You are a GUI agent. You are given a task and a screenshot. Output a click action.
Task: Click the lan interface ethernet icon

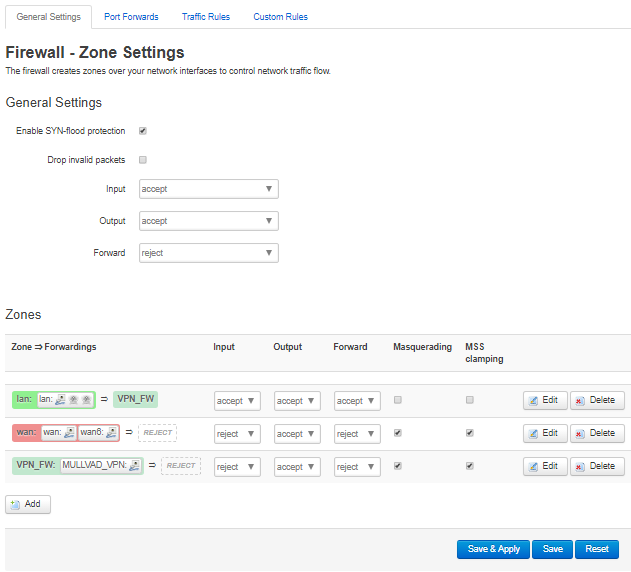tap(60, 400)
